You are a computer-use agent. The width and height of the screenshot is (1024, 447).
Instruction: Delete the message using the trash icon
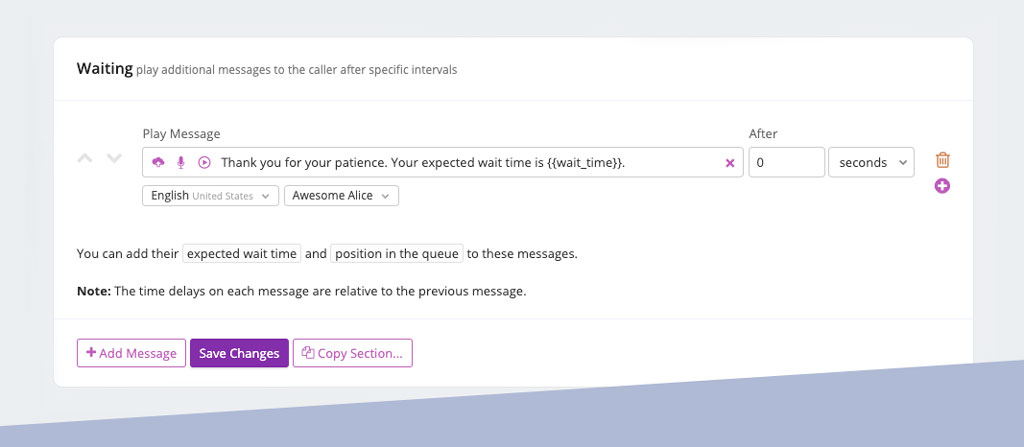click(x=942, y=160)
